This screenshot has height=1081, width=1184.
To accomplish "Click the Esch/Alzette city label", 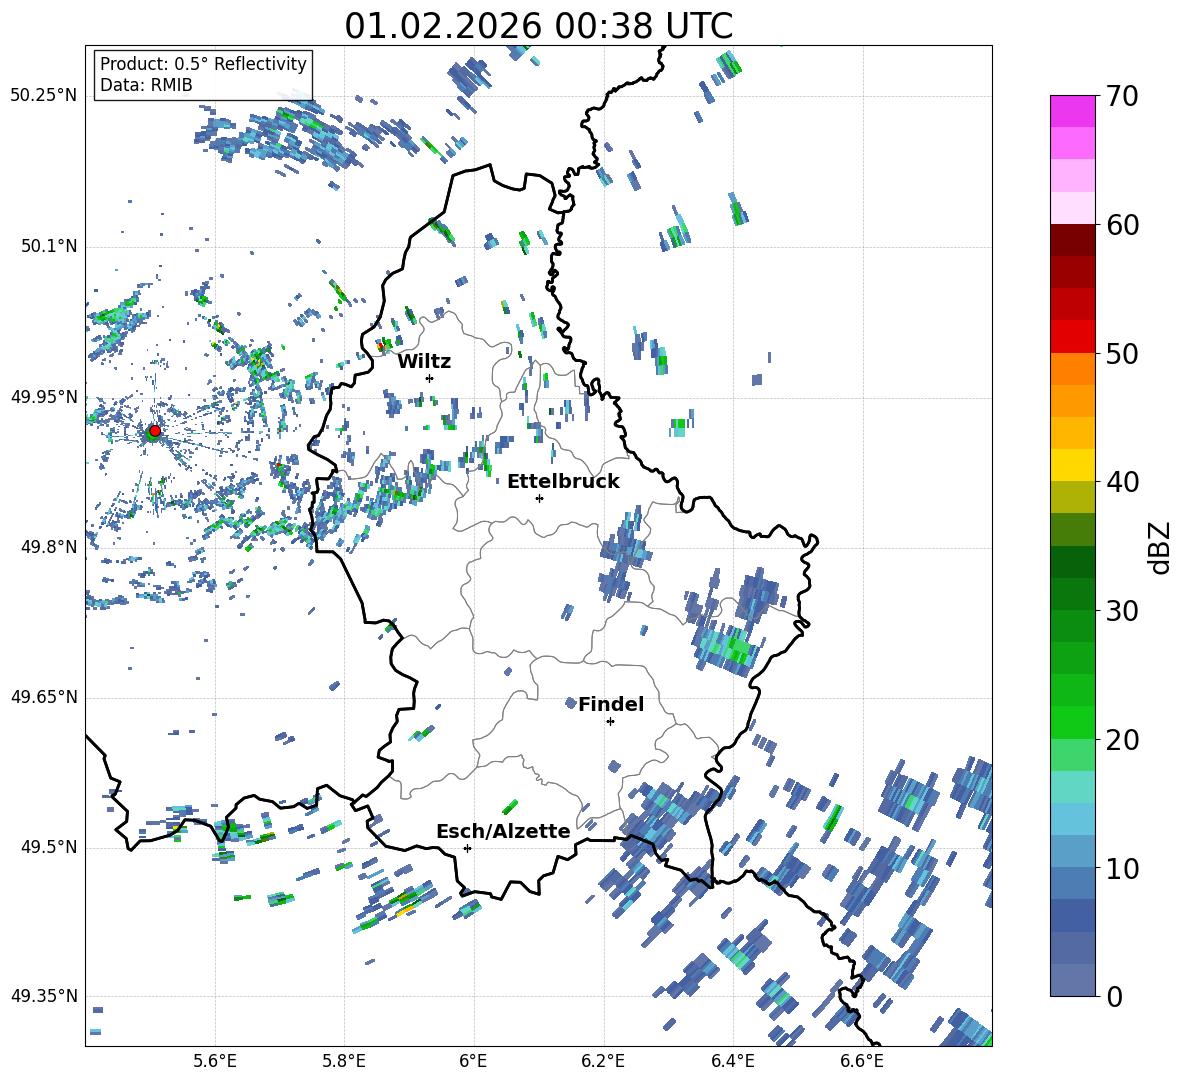I will click(x=503, y=832).
